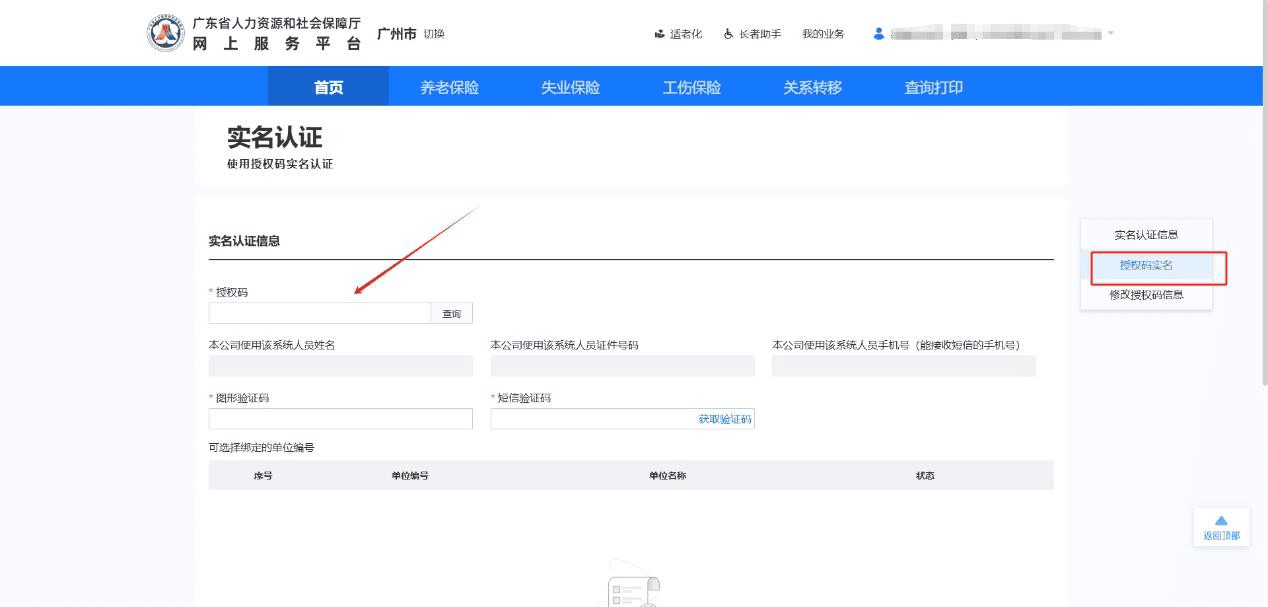Viewport: 1268px width, 607px height.
Task: Click the user avatar icon
Action: pos(879,34)
